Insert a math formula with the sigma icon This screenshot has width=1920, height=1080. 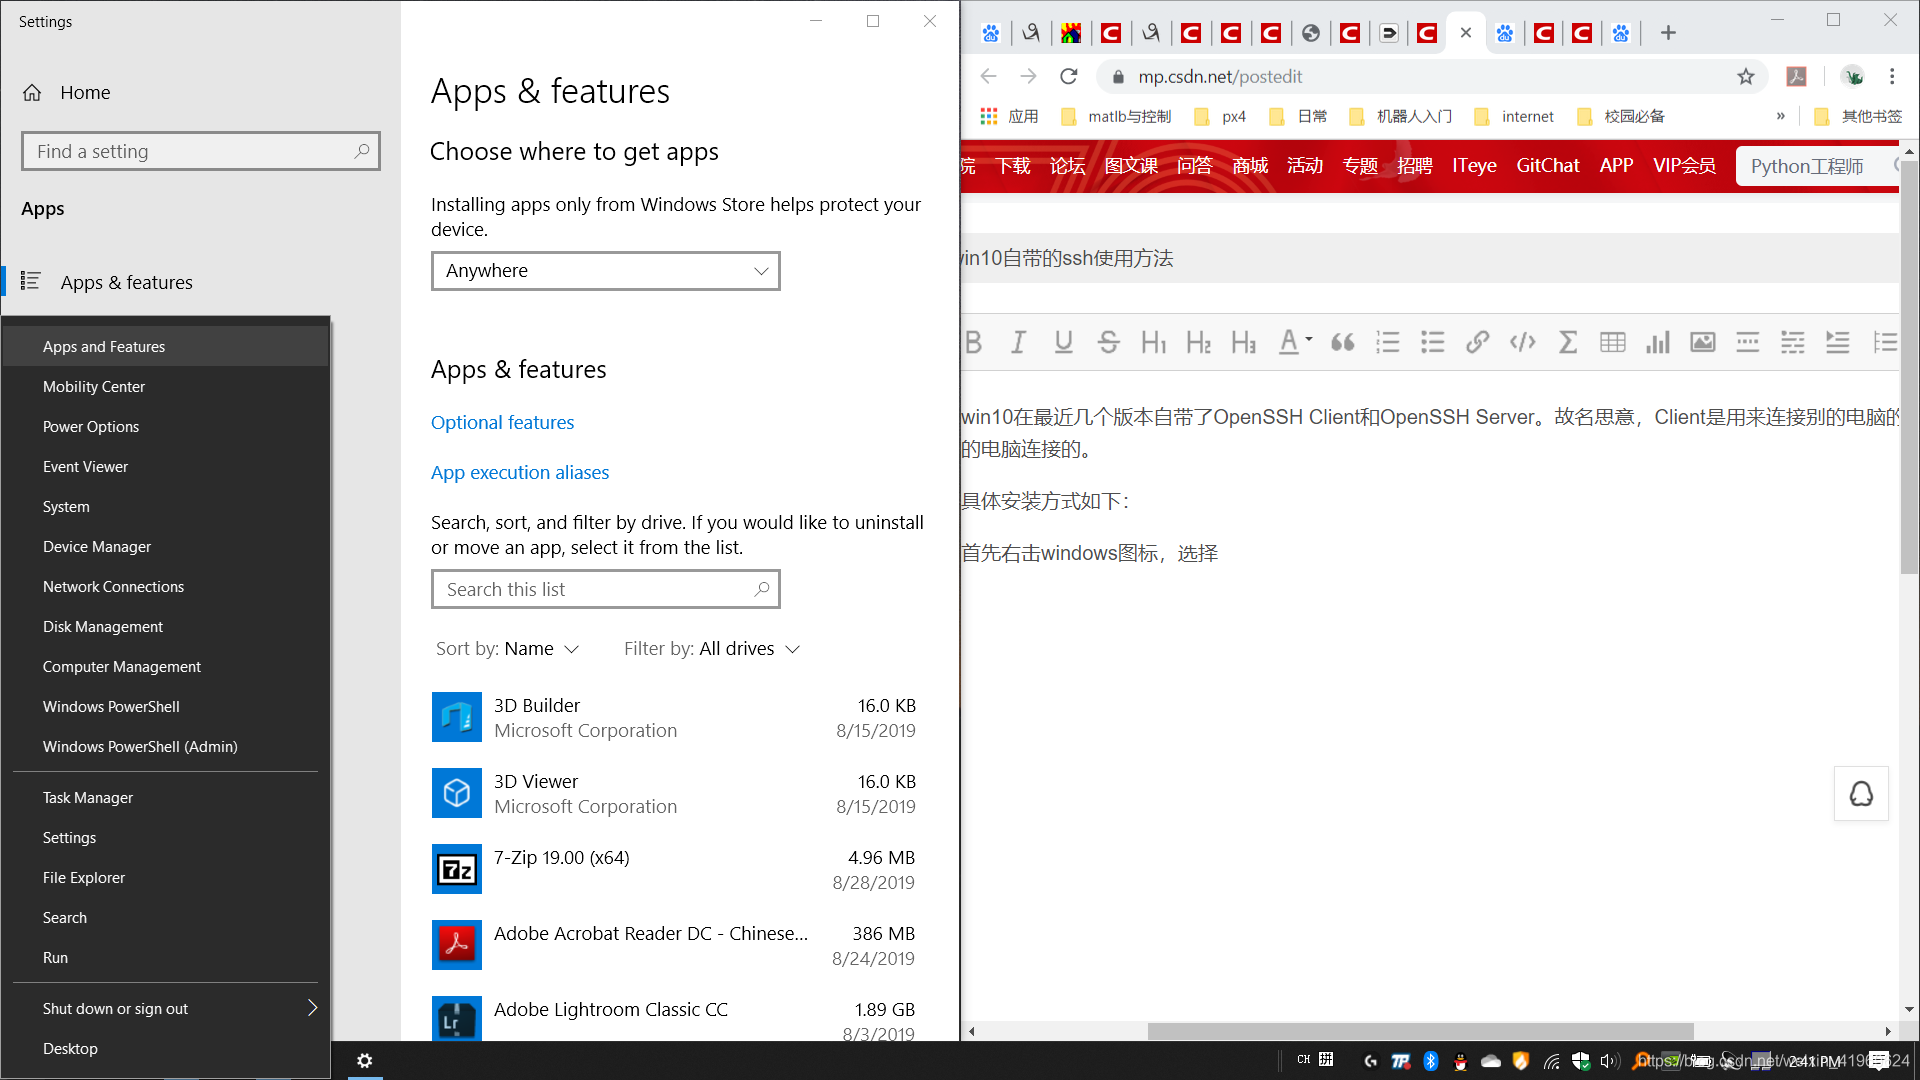click(x=1567, y=342)
